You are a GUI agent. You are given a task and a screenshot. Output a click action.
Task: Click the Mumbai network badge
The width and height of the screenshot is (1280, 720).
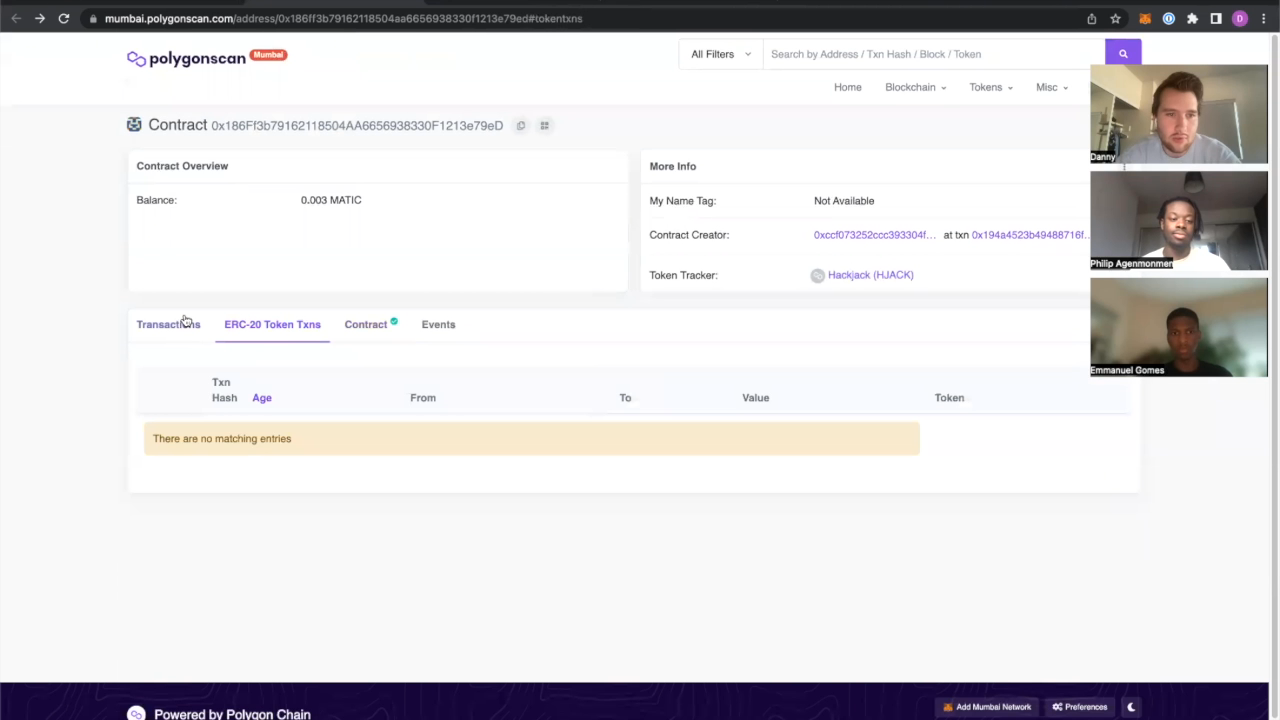pos(268,55)
